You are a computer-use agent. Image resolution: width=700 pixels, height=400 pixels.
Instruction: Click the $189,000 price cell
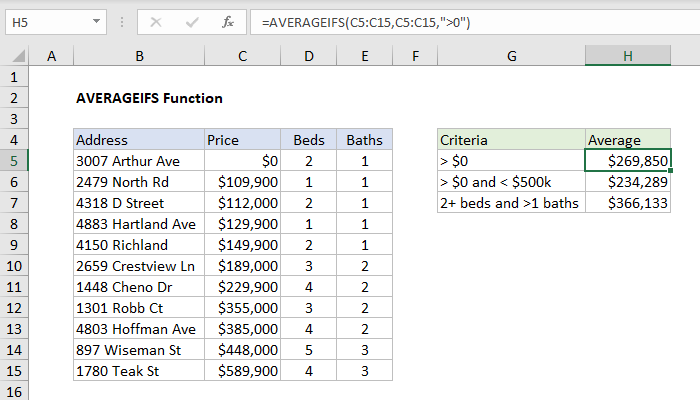pos(242,266)
